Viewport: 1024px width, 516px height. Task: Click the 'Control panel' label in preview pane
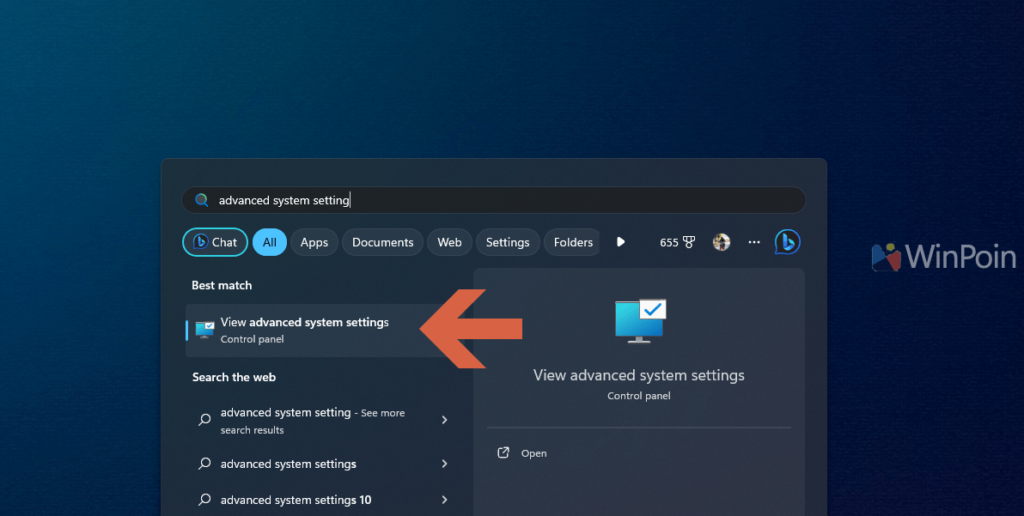tap(639, 396)
